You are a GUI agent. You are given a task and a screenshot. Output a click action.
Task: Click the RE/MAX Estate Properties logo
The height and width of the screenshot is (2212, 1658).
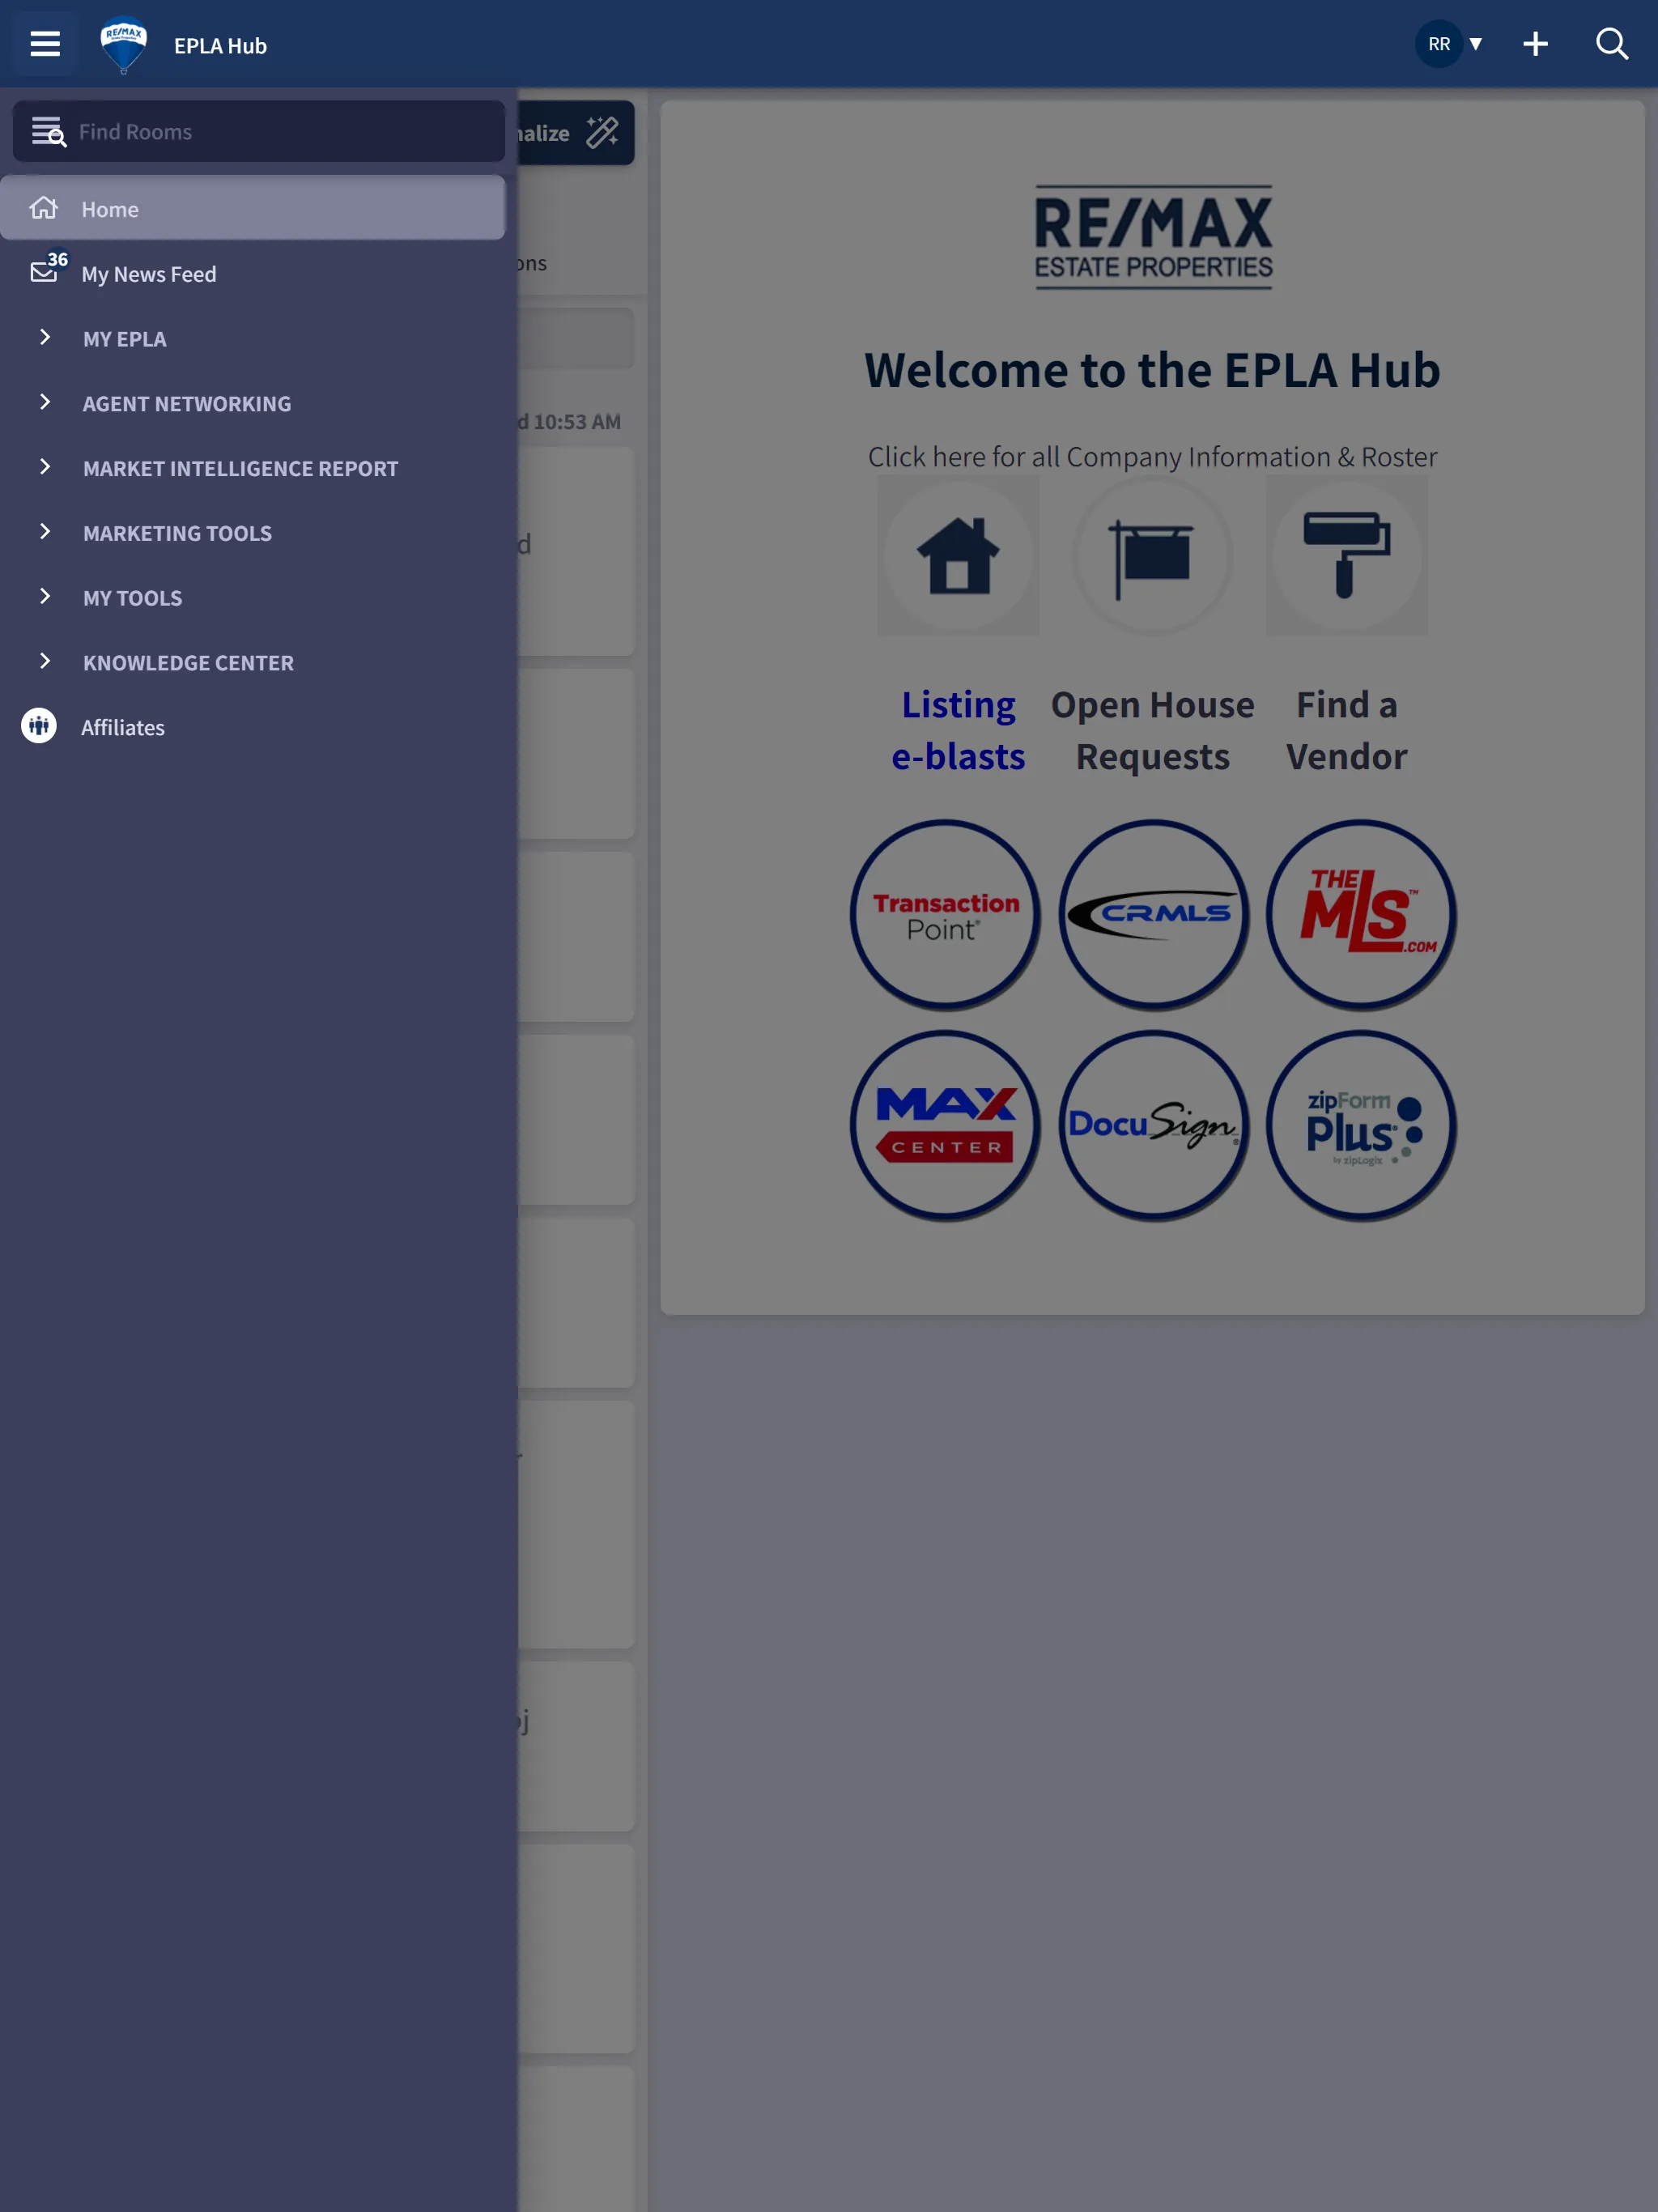1153,237
